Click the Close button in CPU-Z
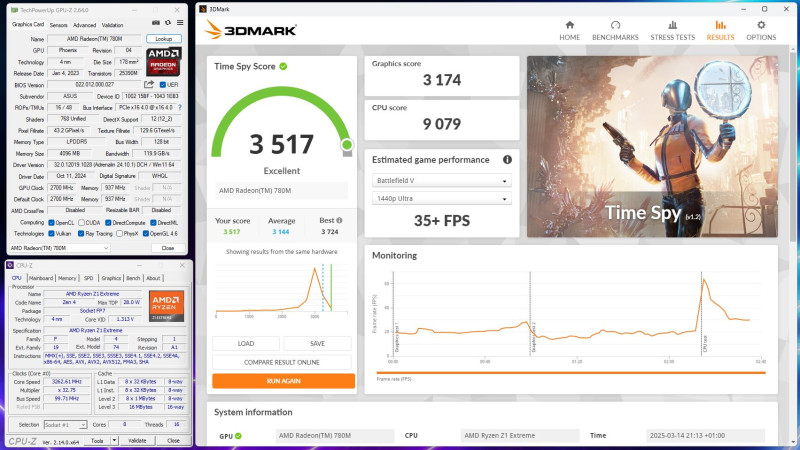800x450 pixels. 173,440
